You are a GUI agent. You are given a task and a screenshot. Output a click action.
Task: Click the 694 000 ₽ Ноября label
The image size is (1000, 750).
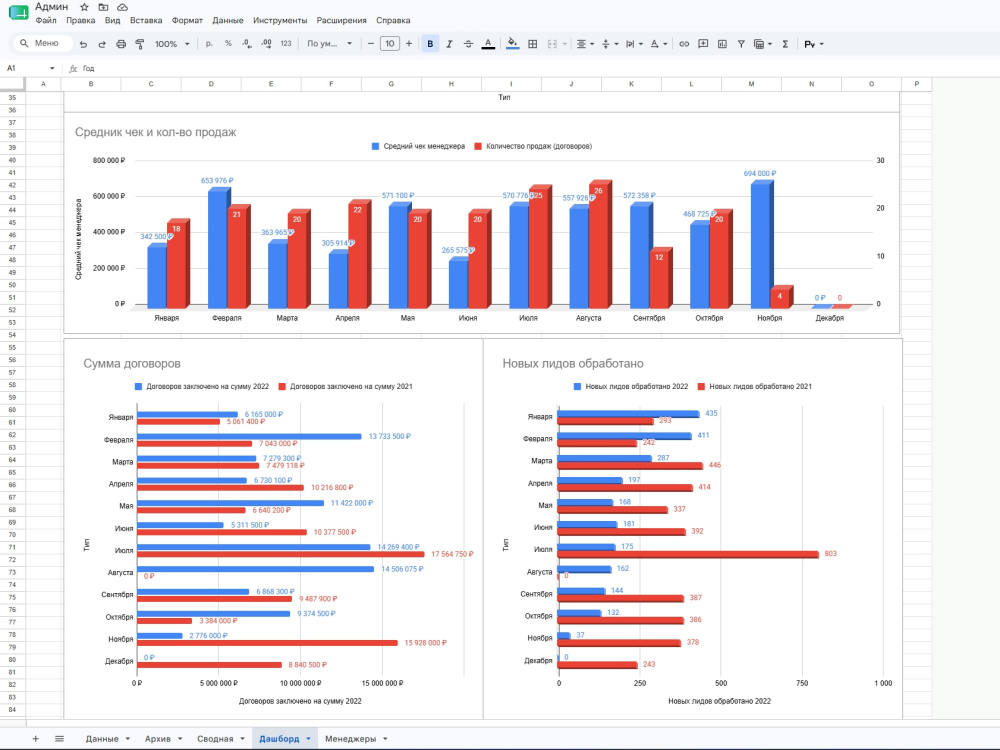[760, 173]
